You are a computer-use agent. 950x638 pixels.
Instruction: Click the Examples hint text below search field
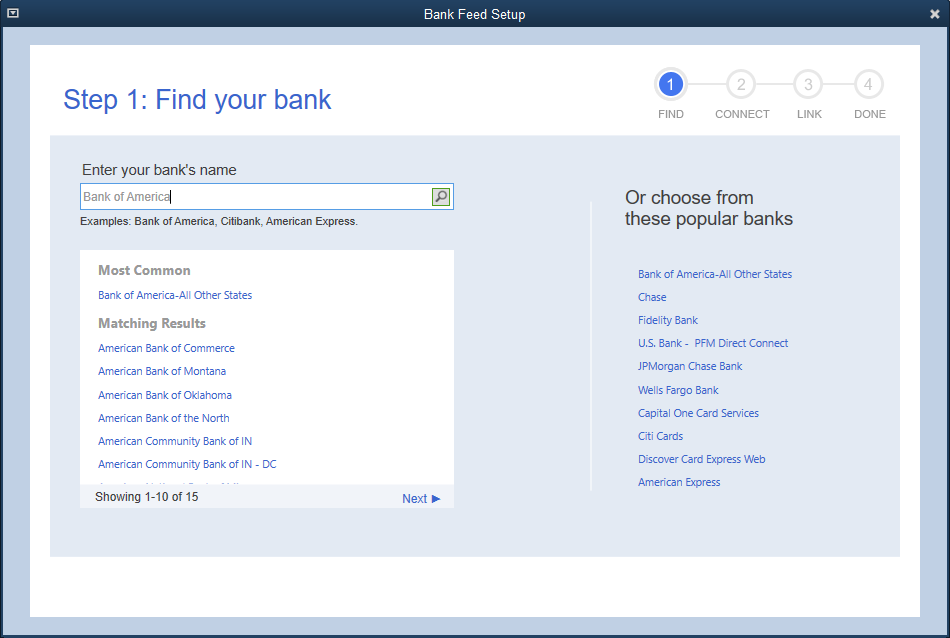(219, 222)
